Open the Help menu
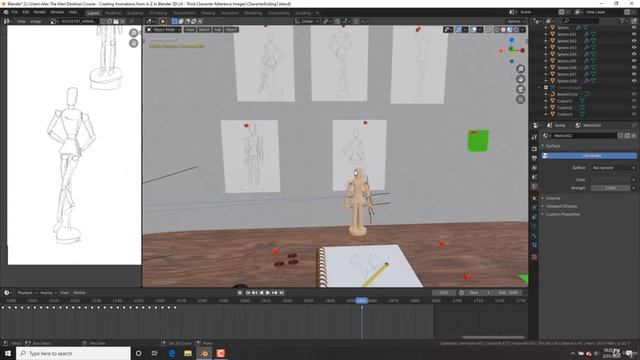Viewport: 640px width, 360px height. (73, 12)
